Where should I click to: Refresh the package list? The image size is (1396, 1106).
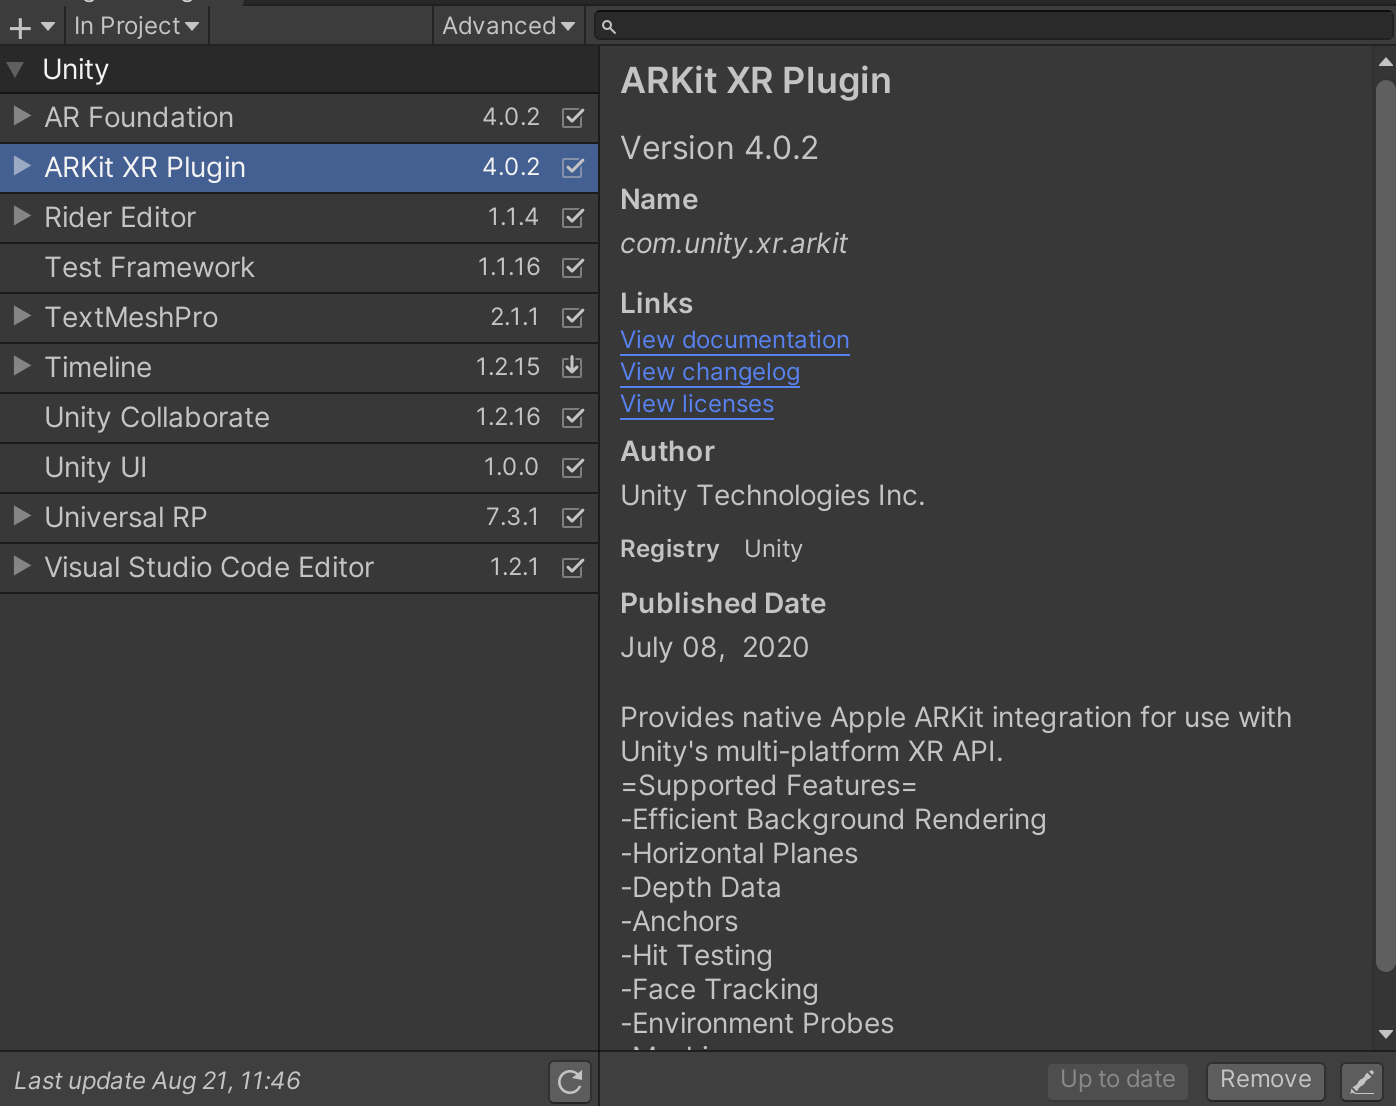coord(570,1081)
